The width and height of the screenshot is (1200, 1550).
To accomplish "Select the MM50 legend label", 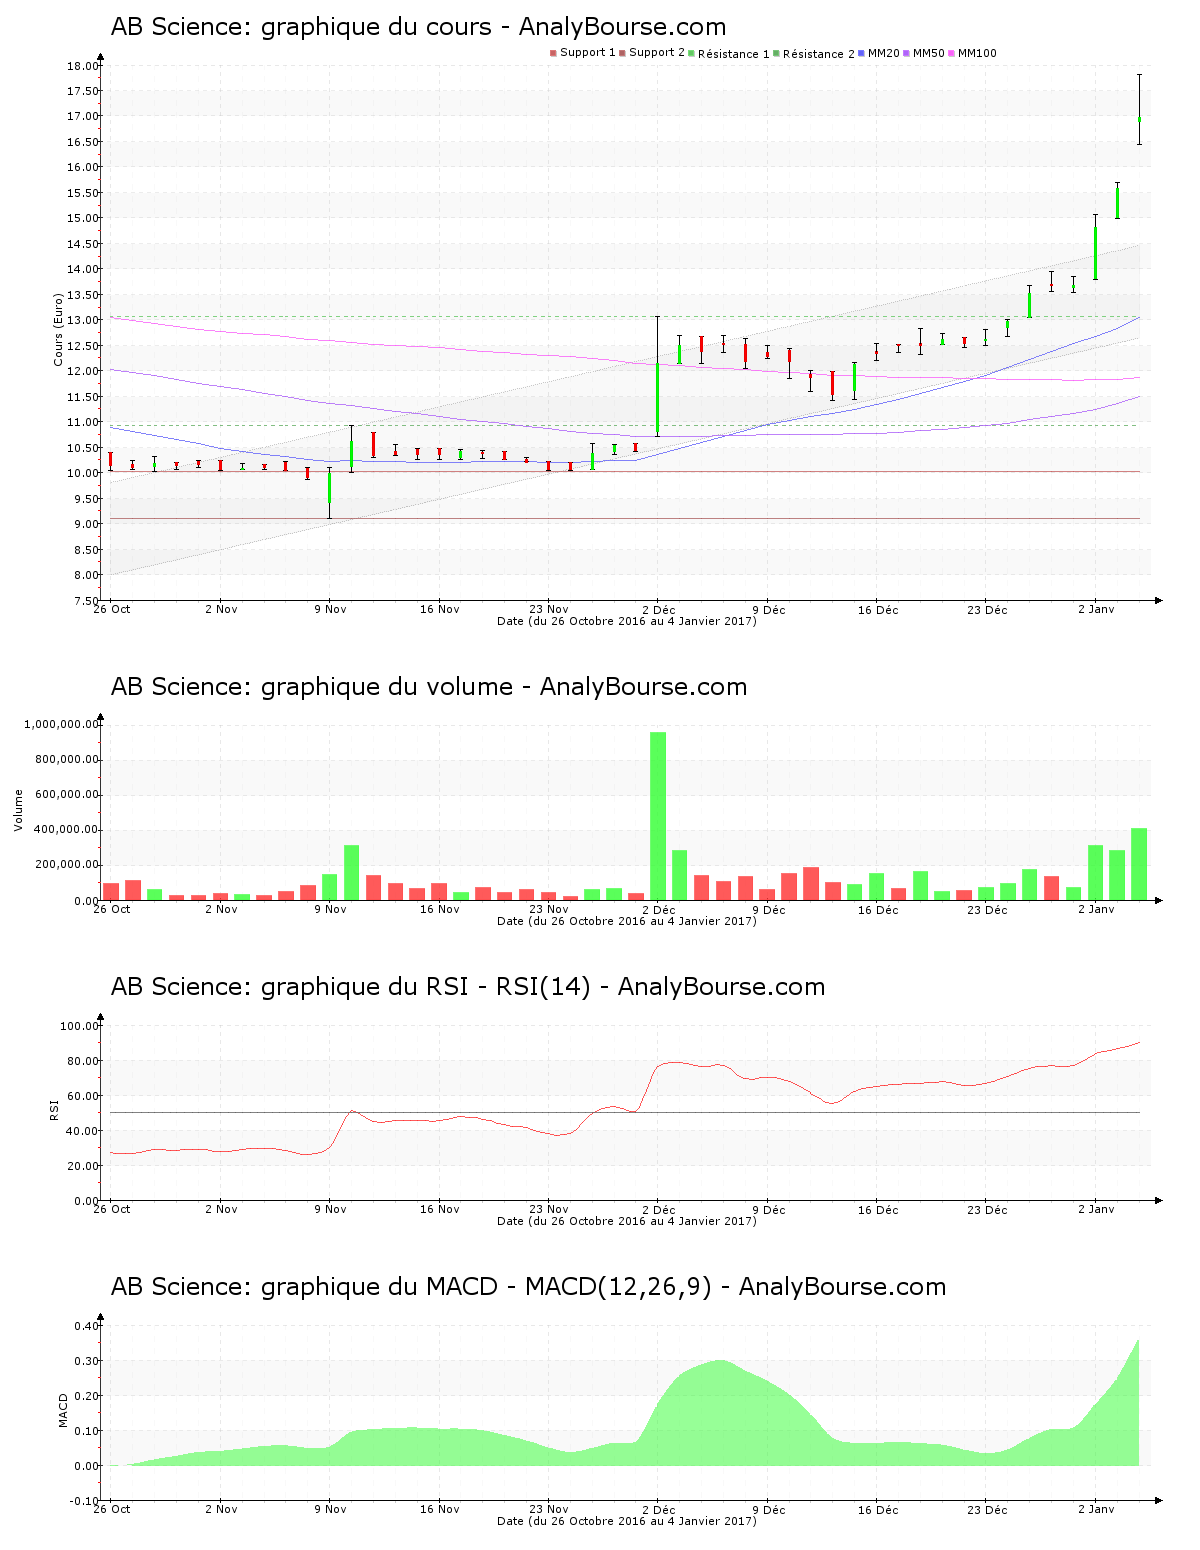I will (x=928, y=53).
